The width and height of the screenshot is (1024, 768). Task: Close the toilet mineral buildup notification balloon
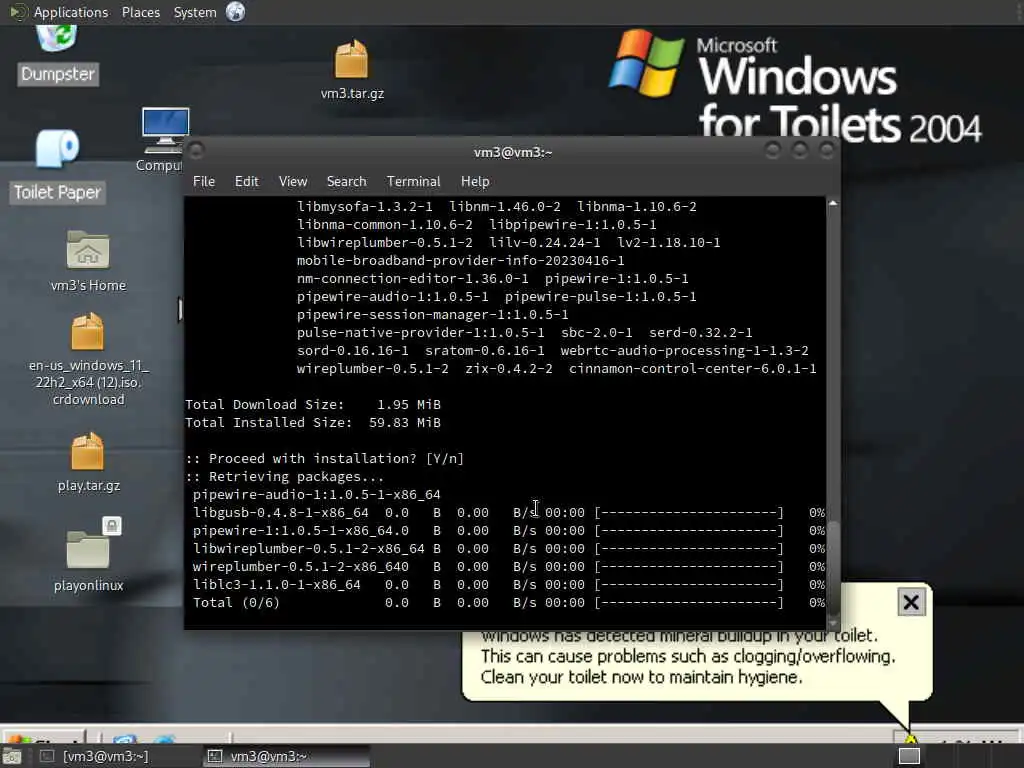pyautogui.click(x=911, y=601)
